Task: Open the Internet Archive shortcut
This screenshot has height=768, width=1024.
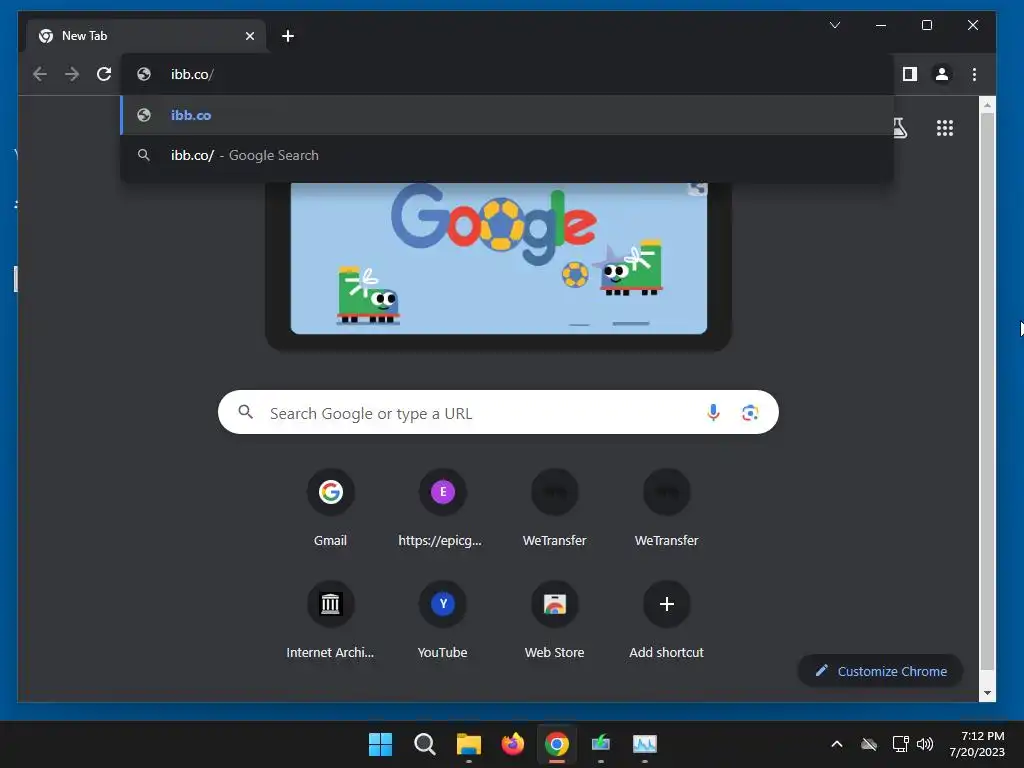Action: pos(330,621)
